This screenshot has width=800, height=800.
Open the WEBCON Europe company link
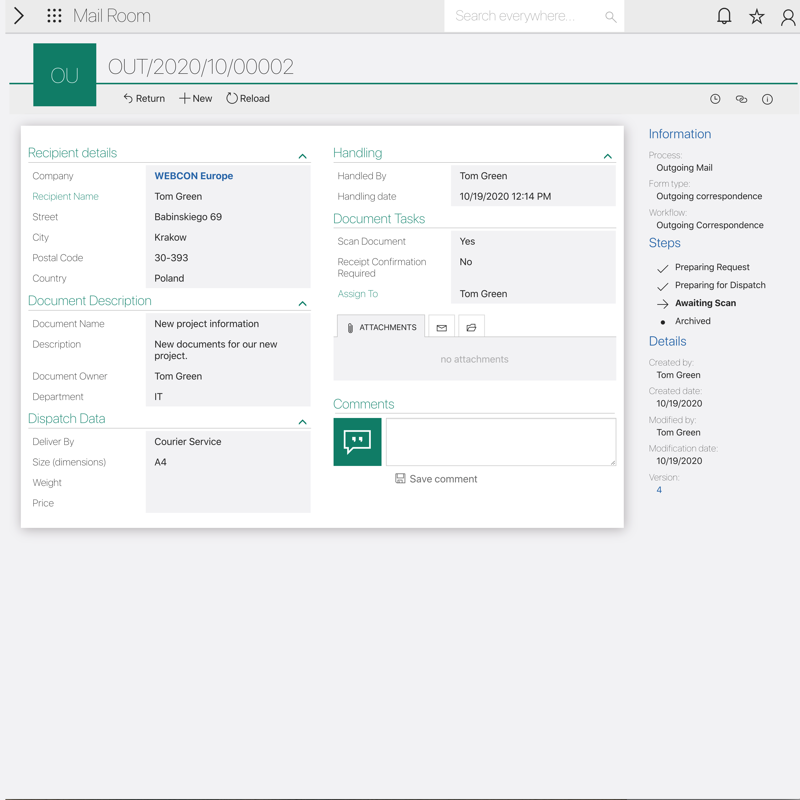tap(193, 176)
